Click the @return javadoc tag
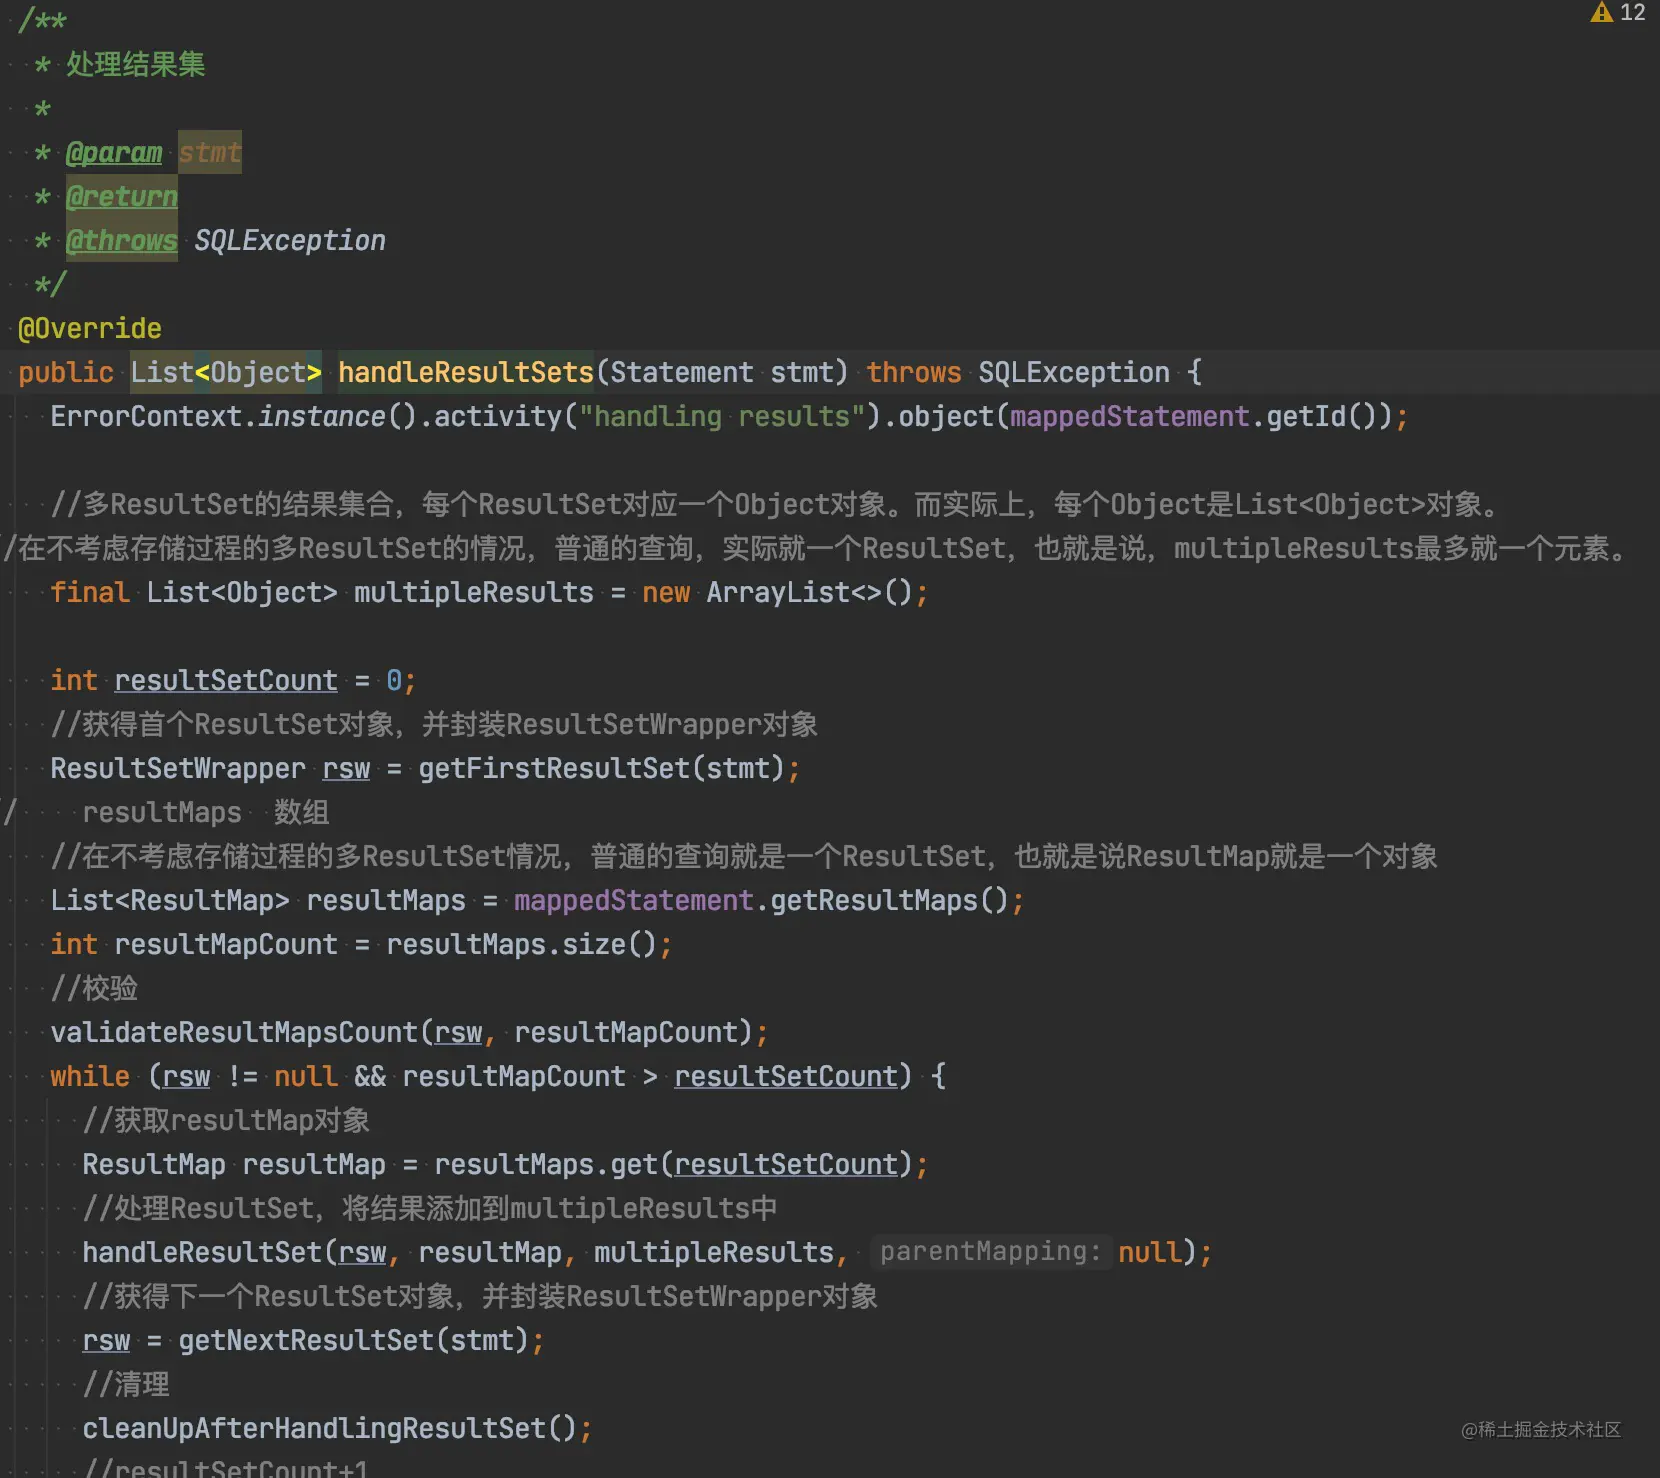This screenshot has width=1660, height=1478. pos(122,196)
